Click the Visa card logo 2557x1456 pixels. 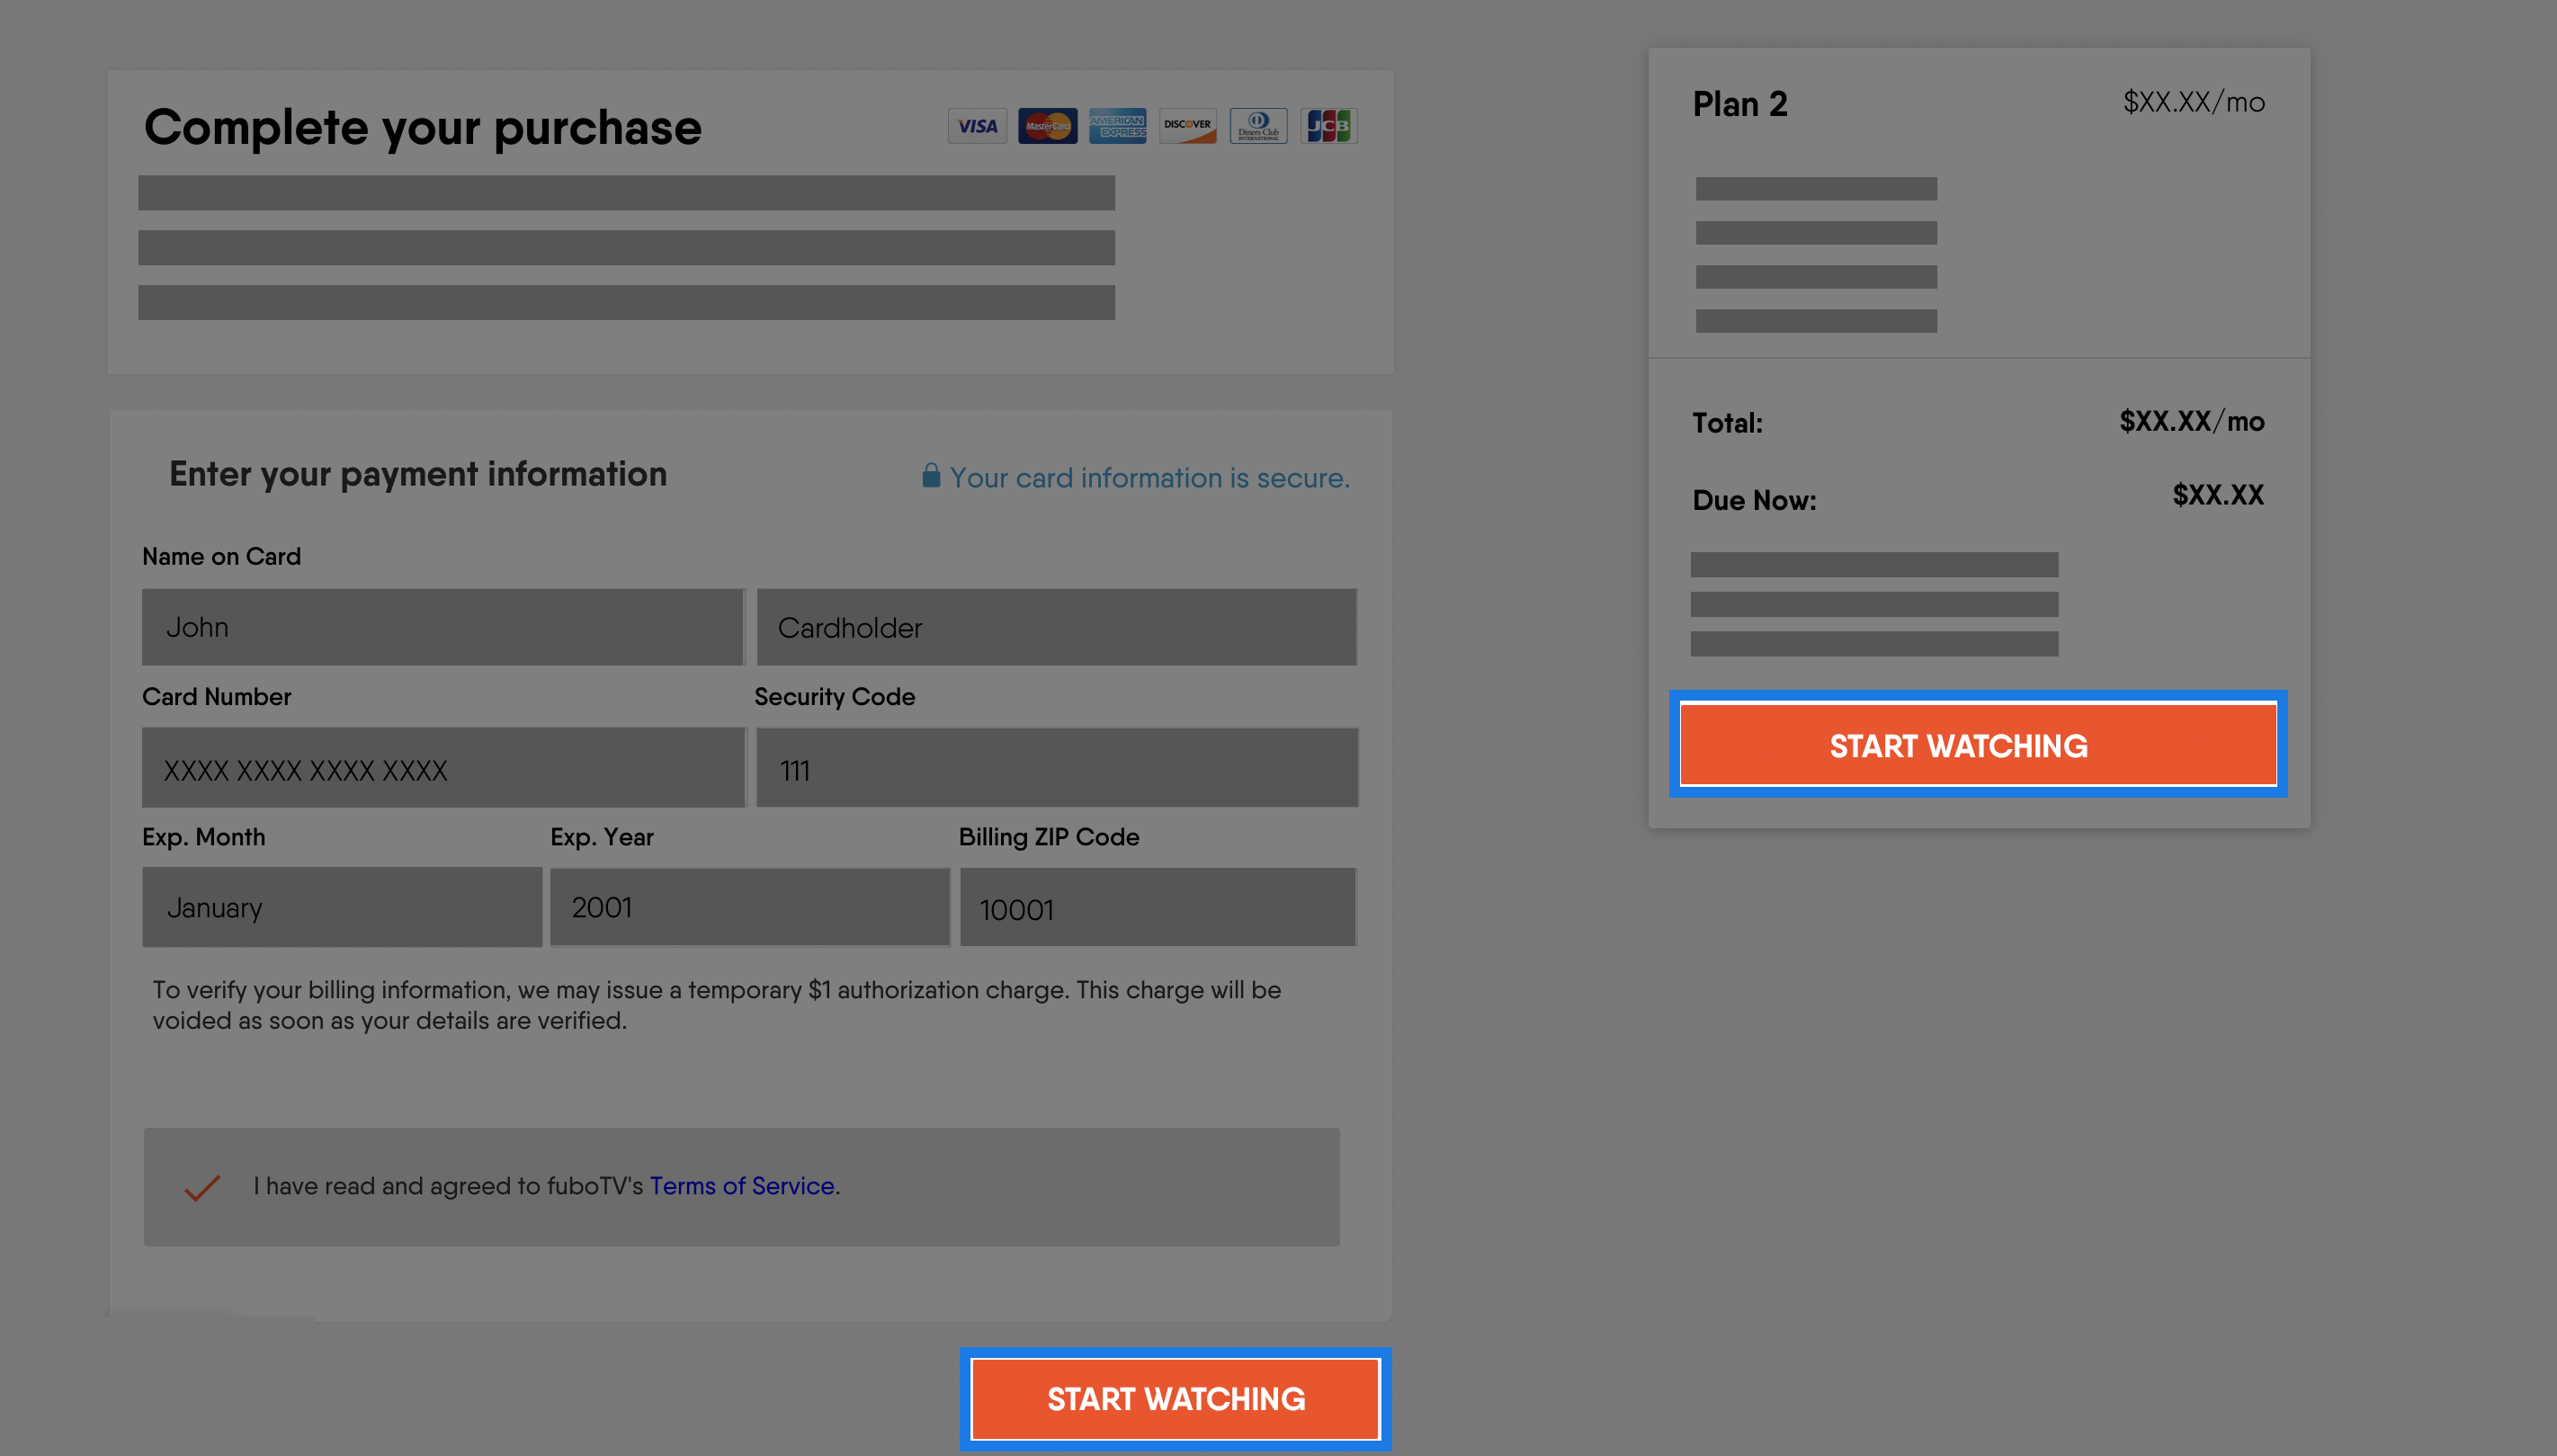(x=977, y=126)
